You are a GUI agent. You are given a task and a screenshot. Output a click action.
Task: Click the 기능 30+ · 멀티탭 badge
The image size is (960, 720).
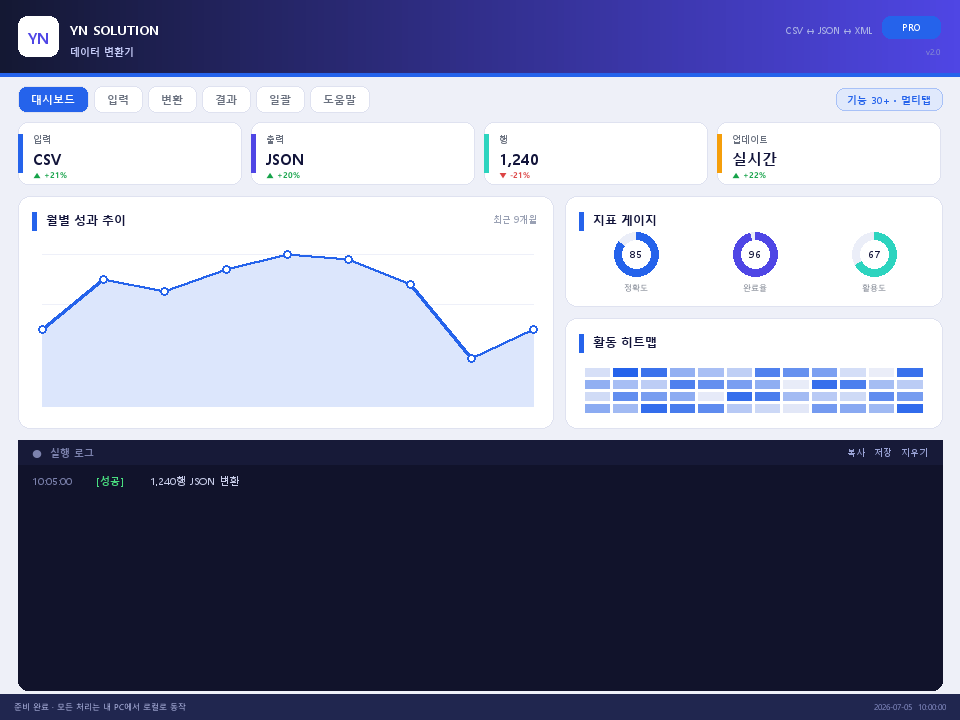[x=889, y=100]
